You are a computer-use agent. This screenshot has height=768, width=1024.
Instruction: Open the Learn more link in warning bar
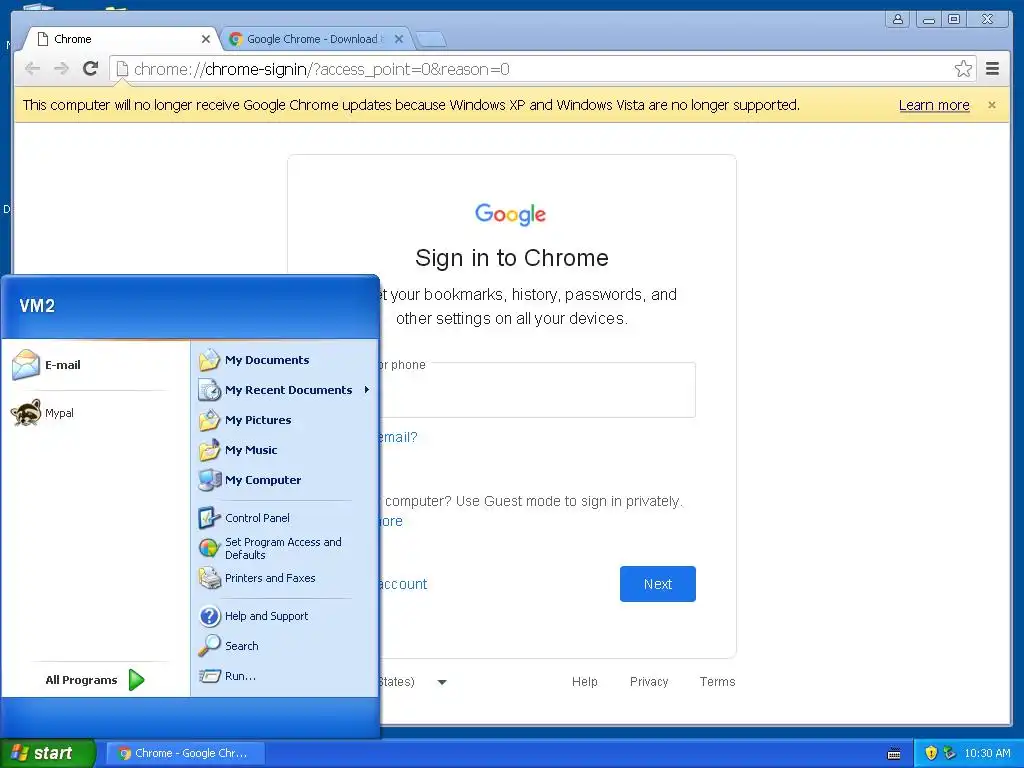pyautogui.click(x=934, y=105)
